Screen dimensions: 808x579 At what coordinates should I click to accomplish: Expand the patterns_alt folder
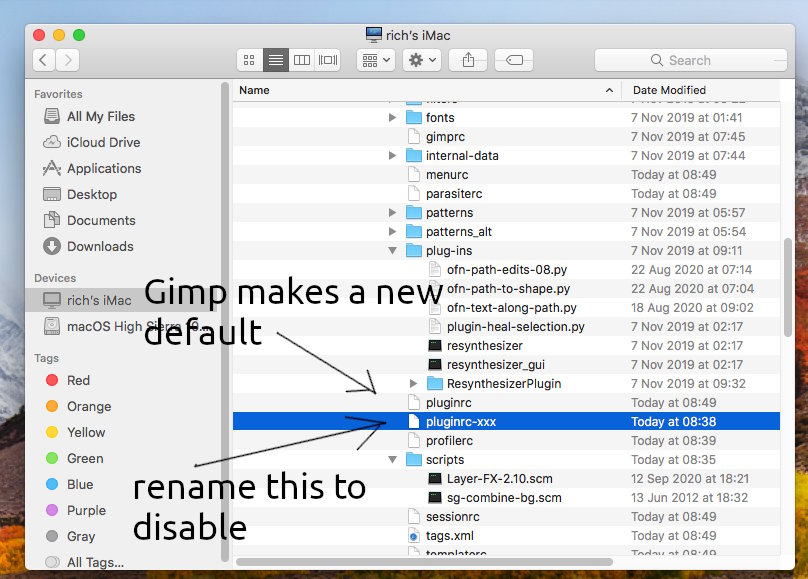(392, 232)
